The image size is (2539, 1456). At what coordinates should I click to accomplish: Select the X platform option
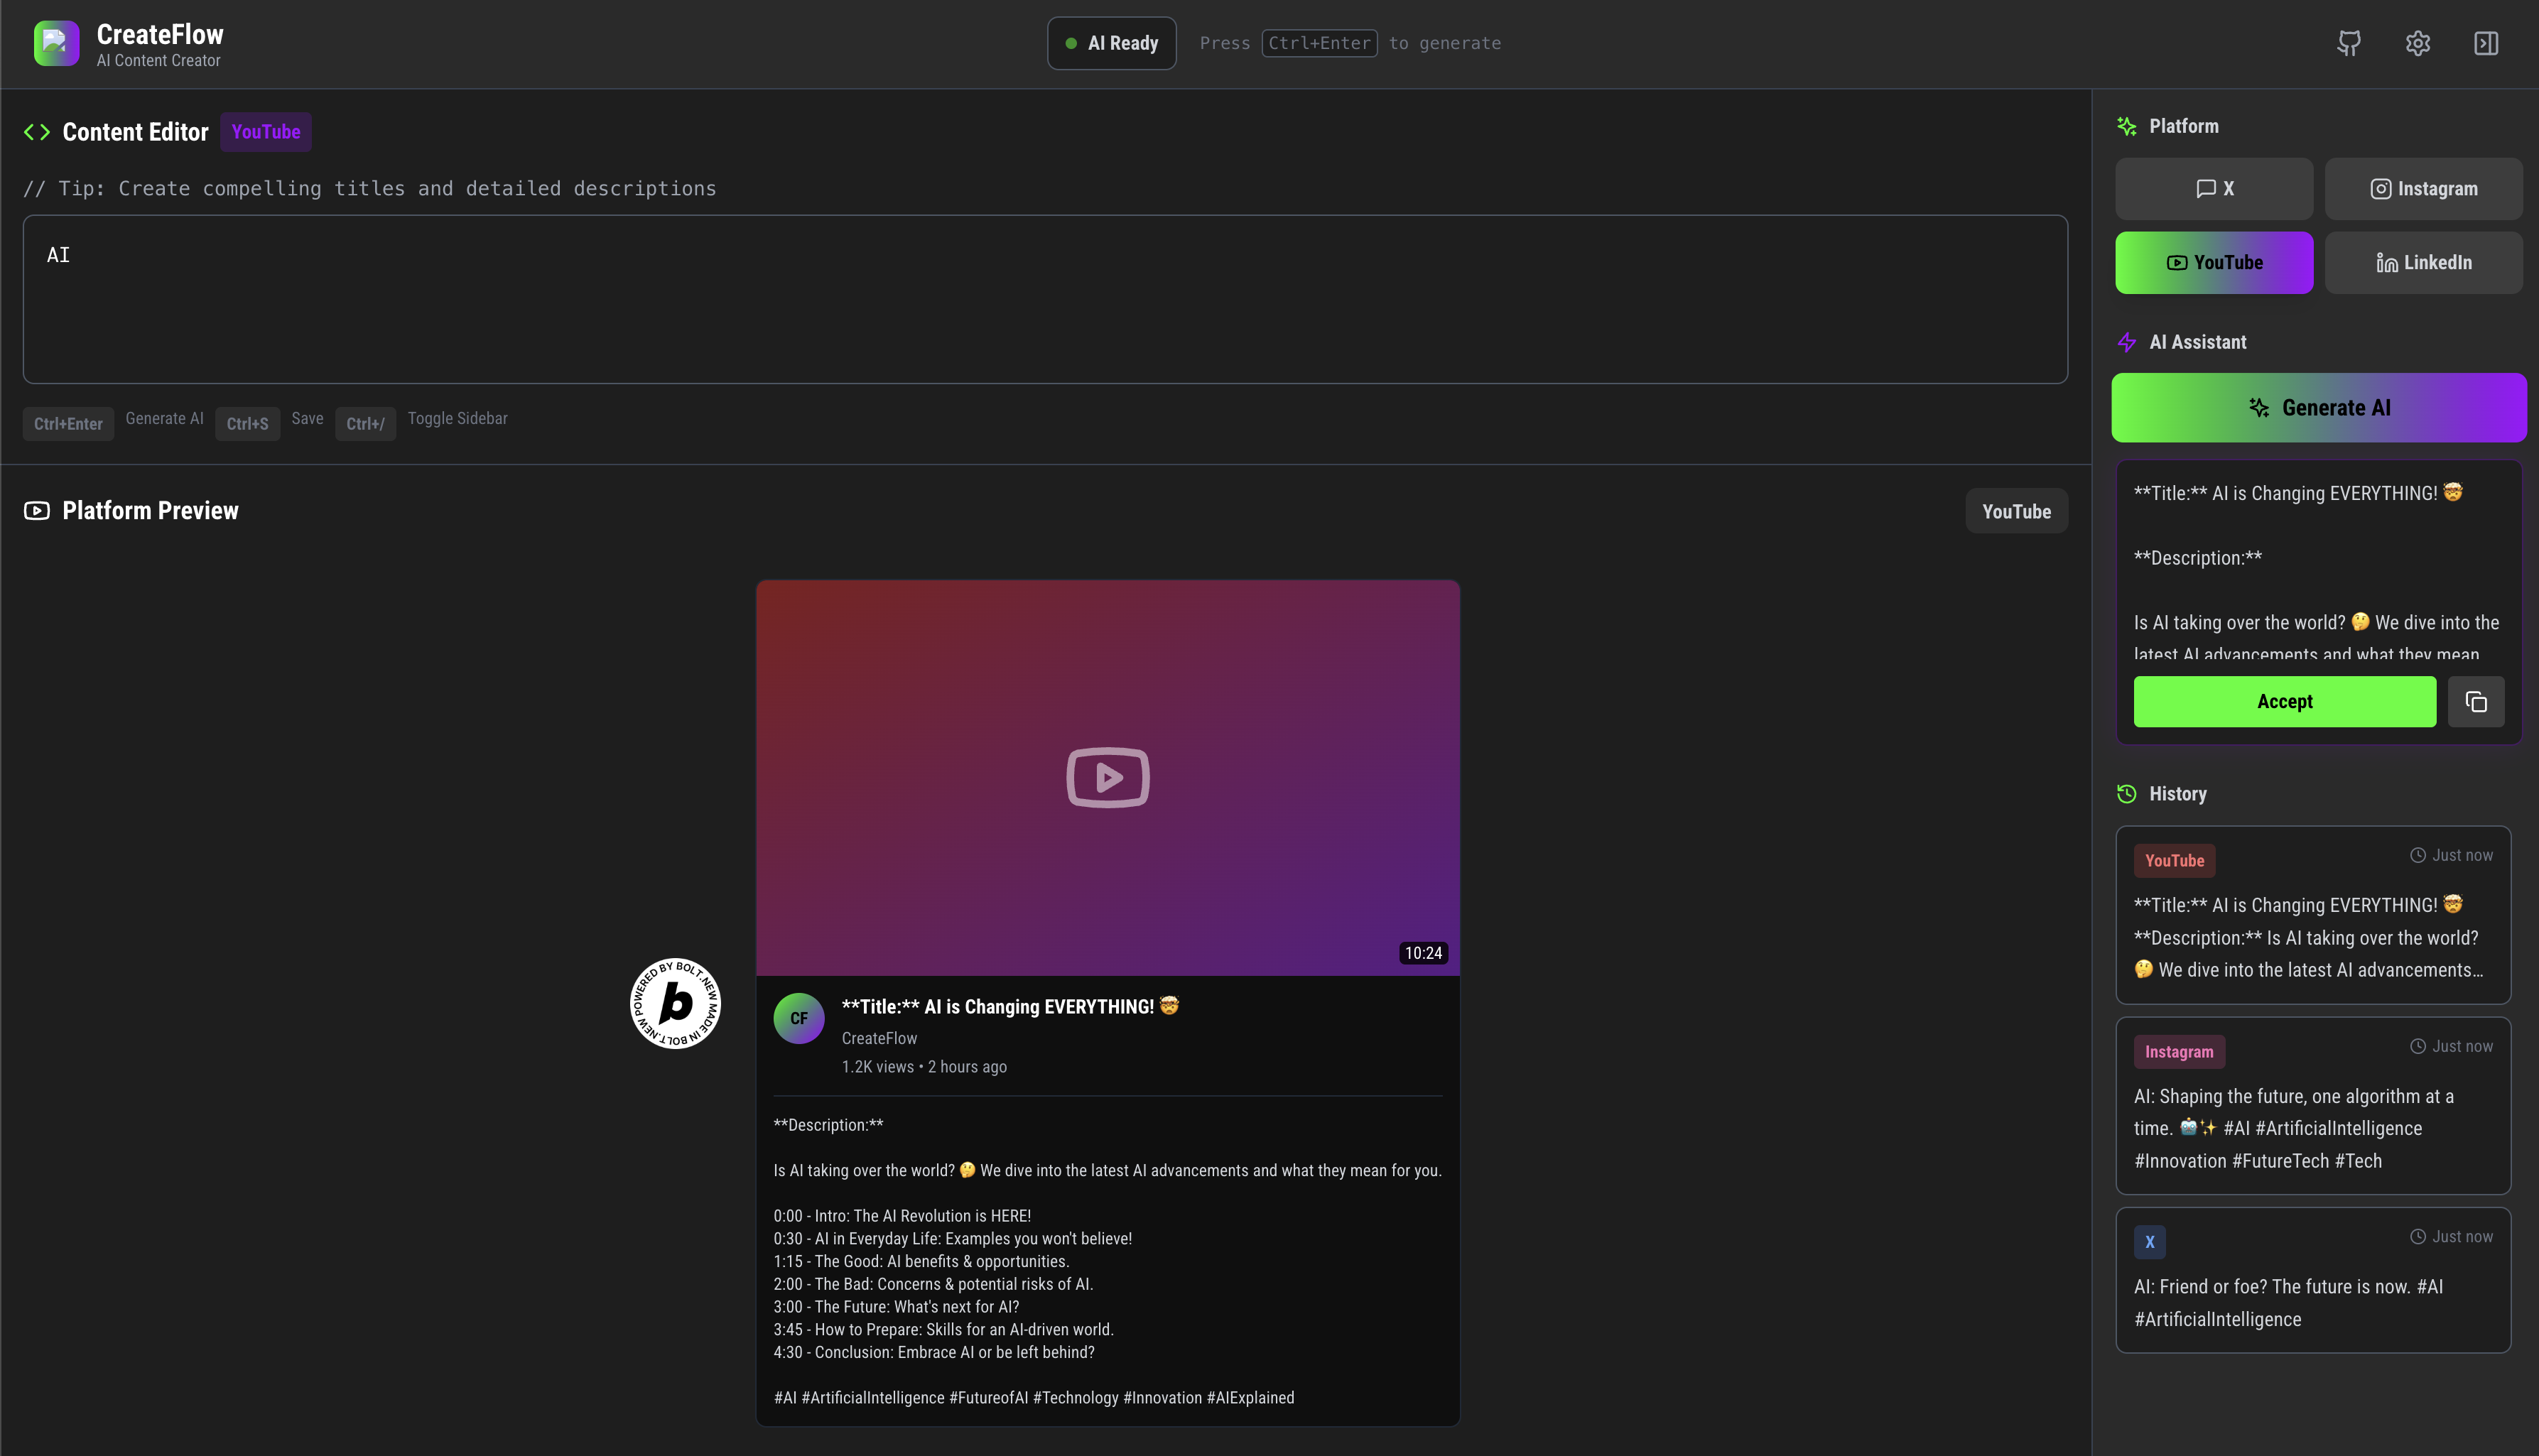tap(2213, 189)
